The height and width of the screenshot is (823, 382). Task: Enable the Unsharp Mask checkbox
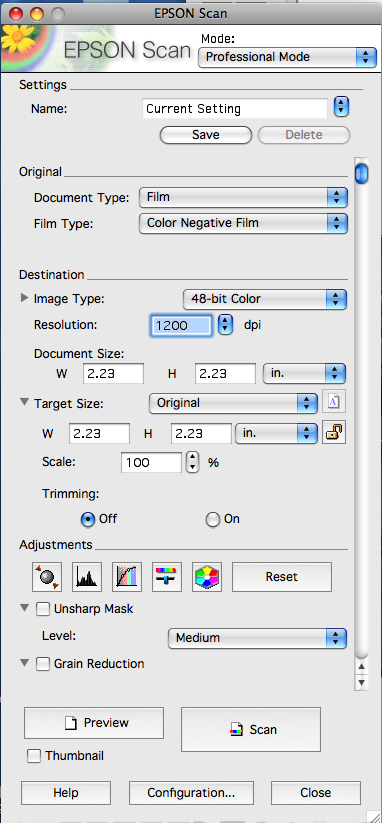[x=43, y=609]
